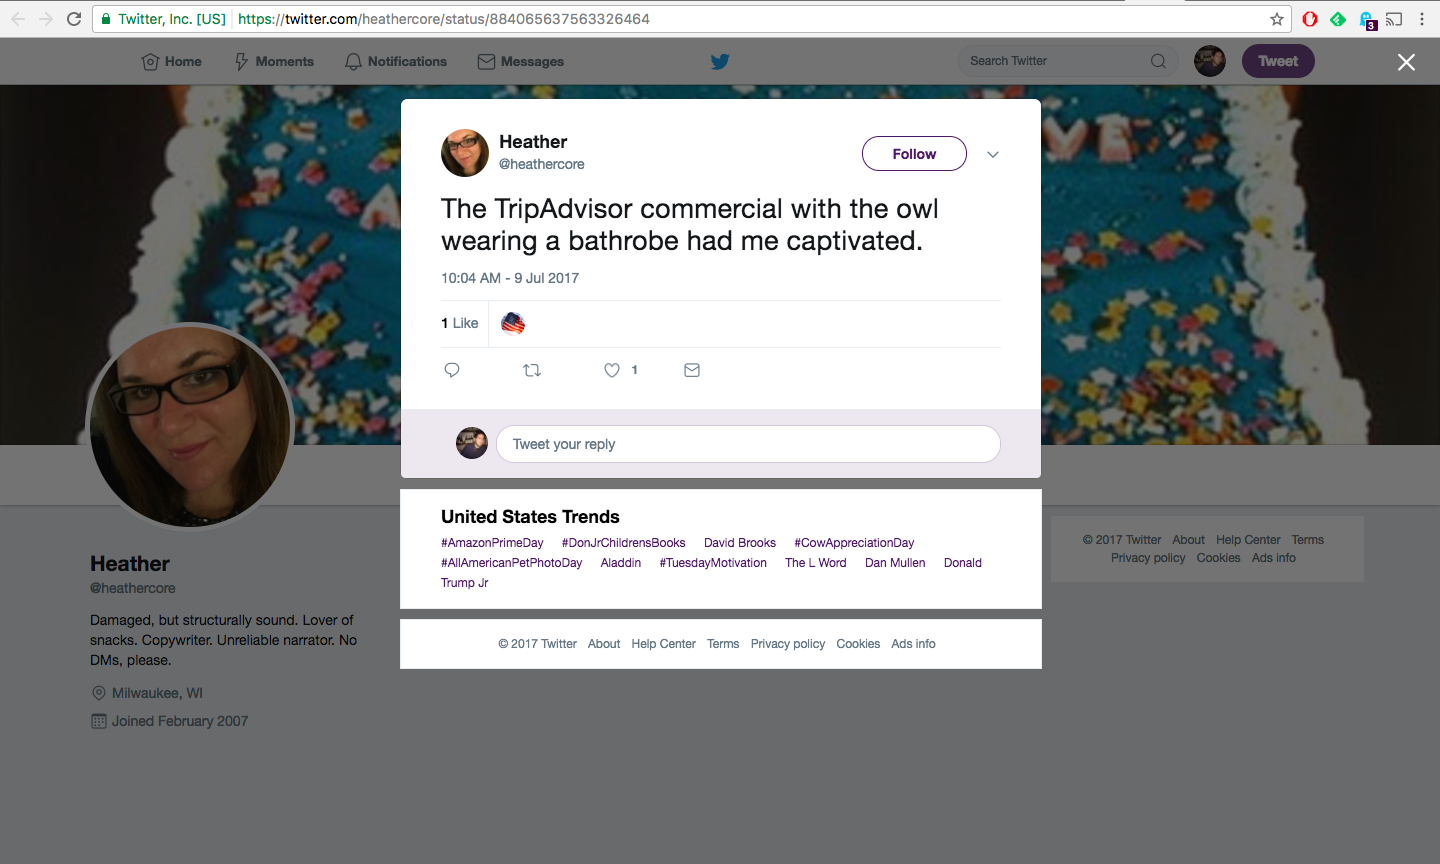Open Heather's avatar in the tweet

pyautogui.click(x=465, y=153)
